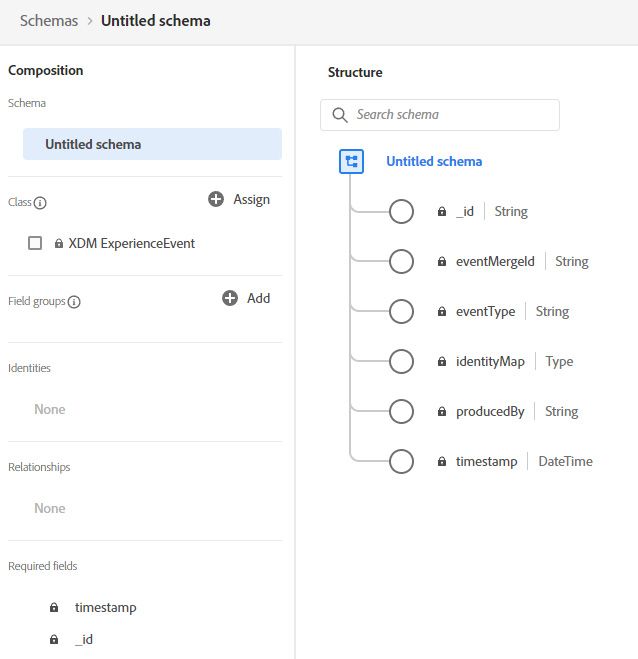
Task: Click None under Relationships
Action: pyautogui.click(x=50, y=508)
